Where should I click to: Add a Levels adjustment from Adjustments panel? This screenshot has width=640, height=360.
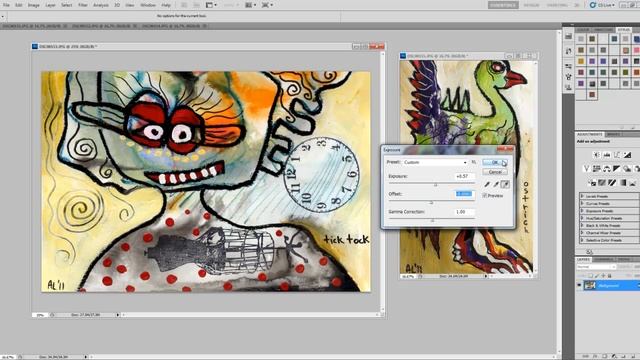point(607,155)
